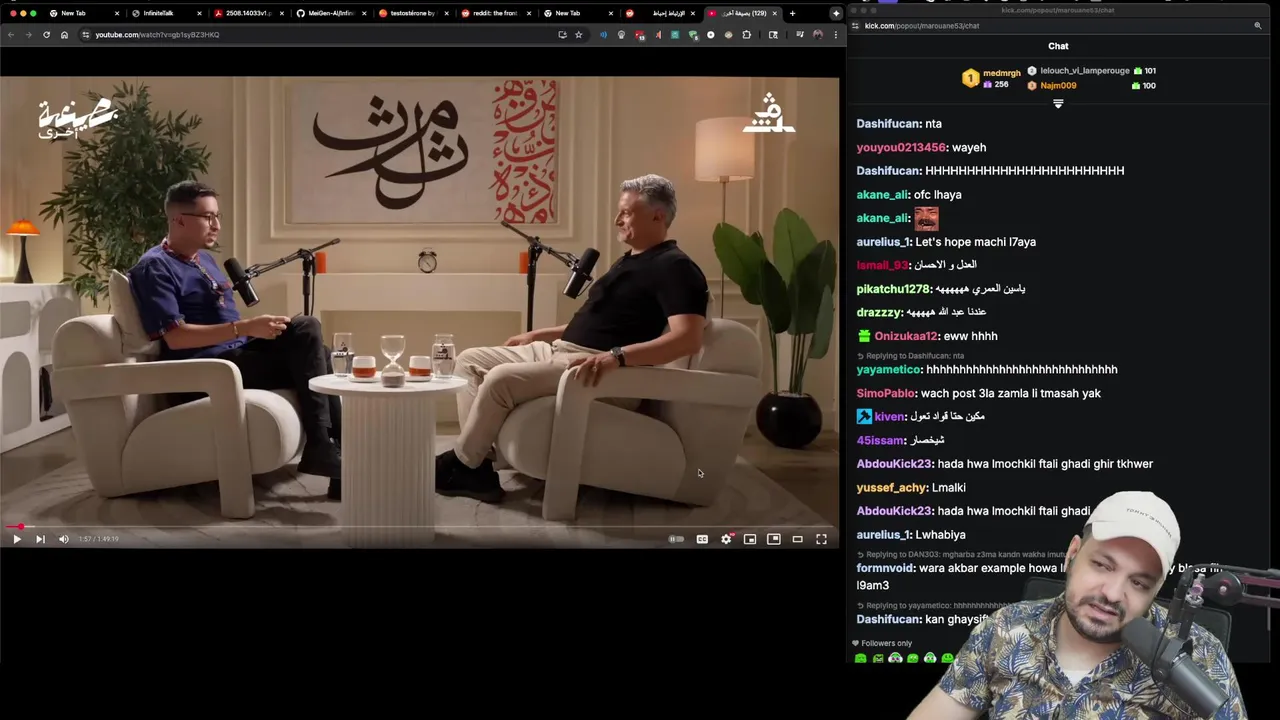Select the first green emote below chat

(860, 659)
